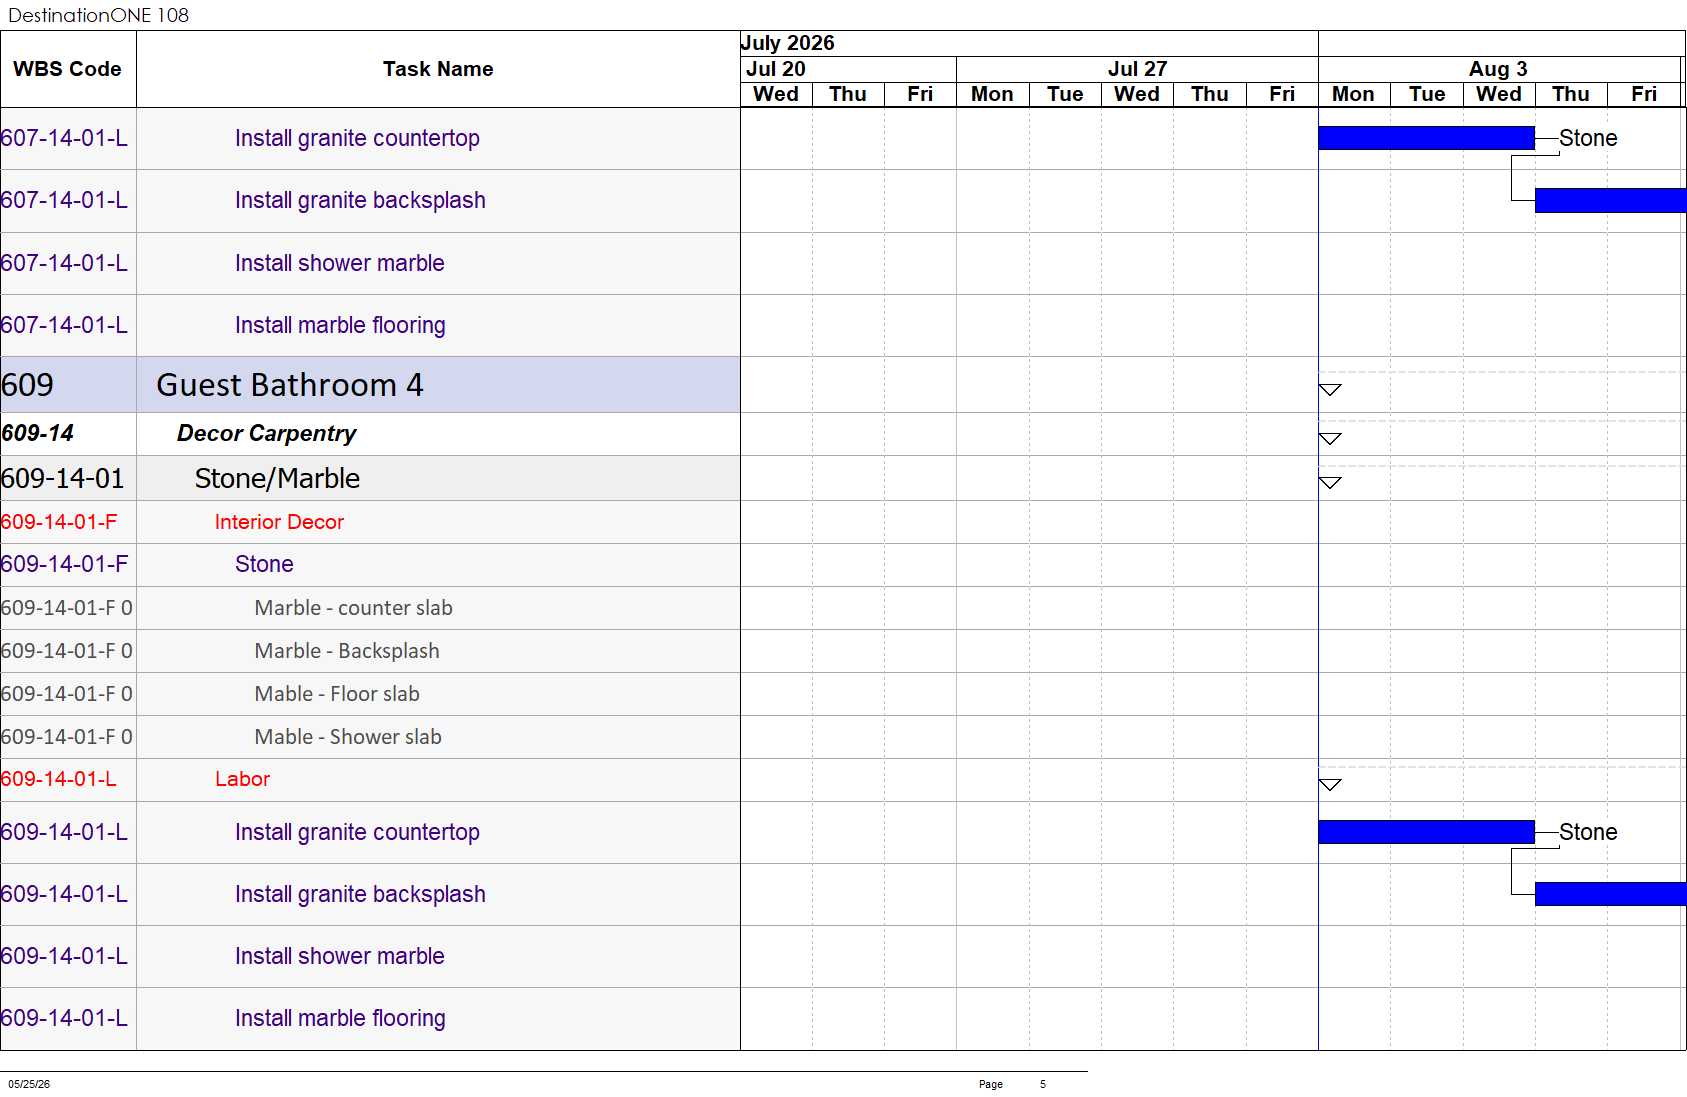Collapse Stone/Marble 609-14-01 summary marker
This screenshot has width=1687, height=1097.
pos(1330,483)
